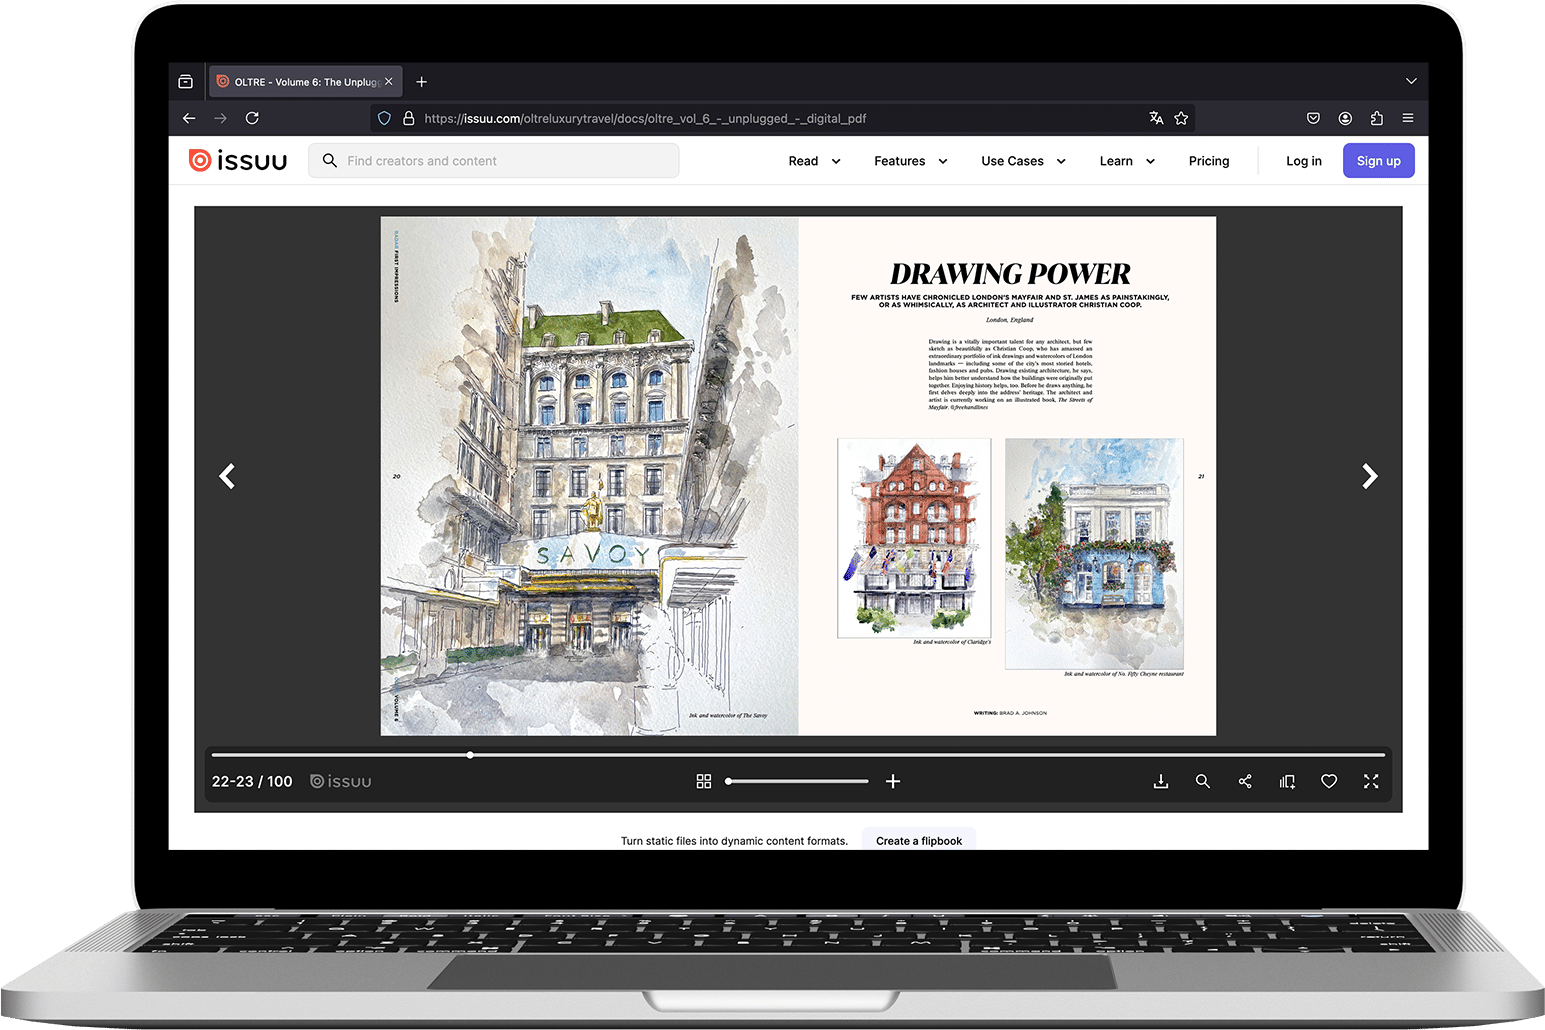The width and height of the screenshot is (1545, 1030).
Task: Click the Savoy watercolor left page
Action: point(589,476)
